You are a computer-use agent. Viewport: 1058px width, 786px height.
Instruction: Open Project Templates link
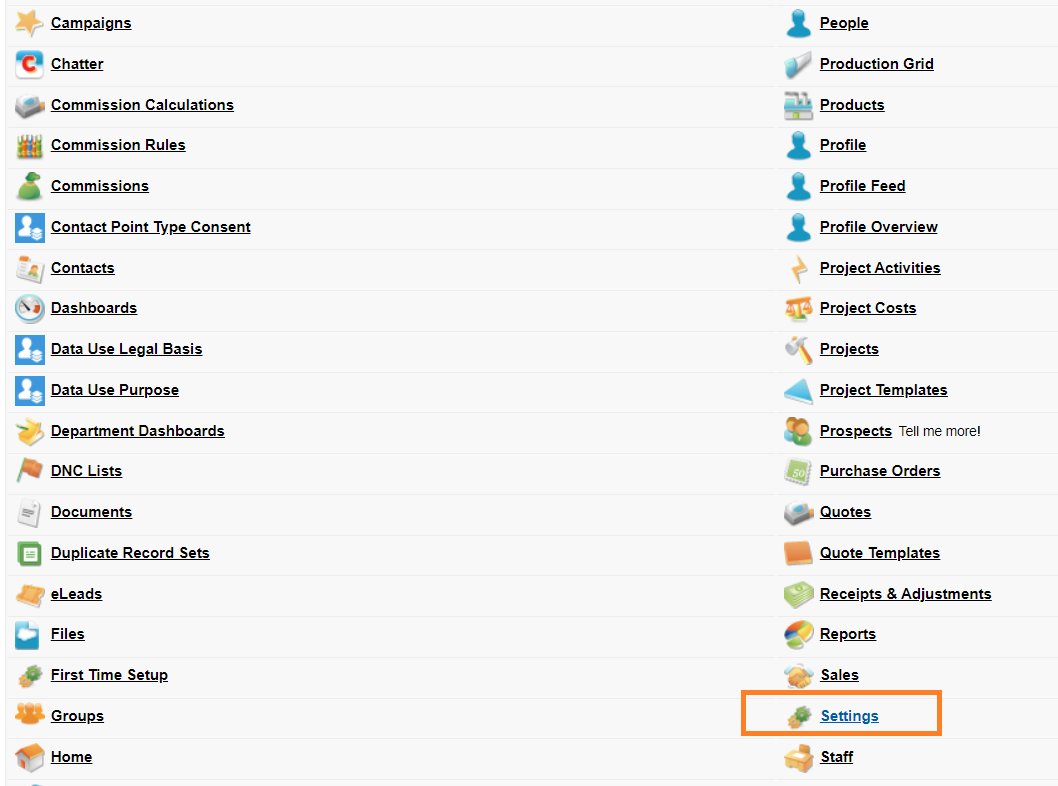(883, 391)
